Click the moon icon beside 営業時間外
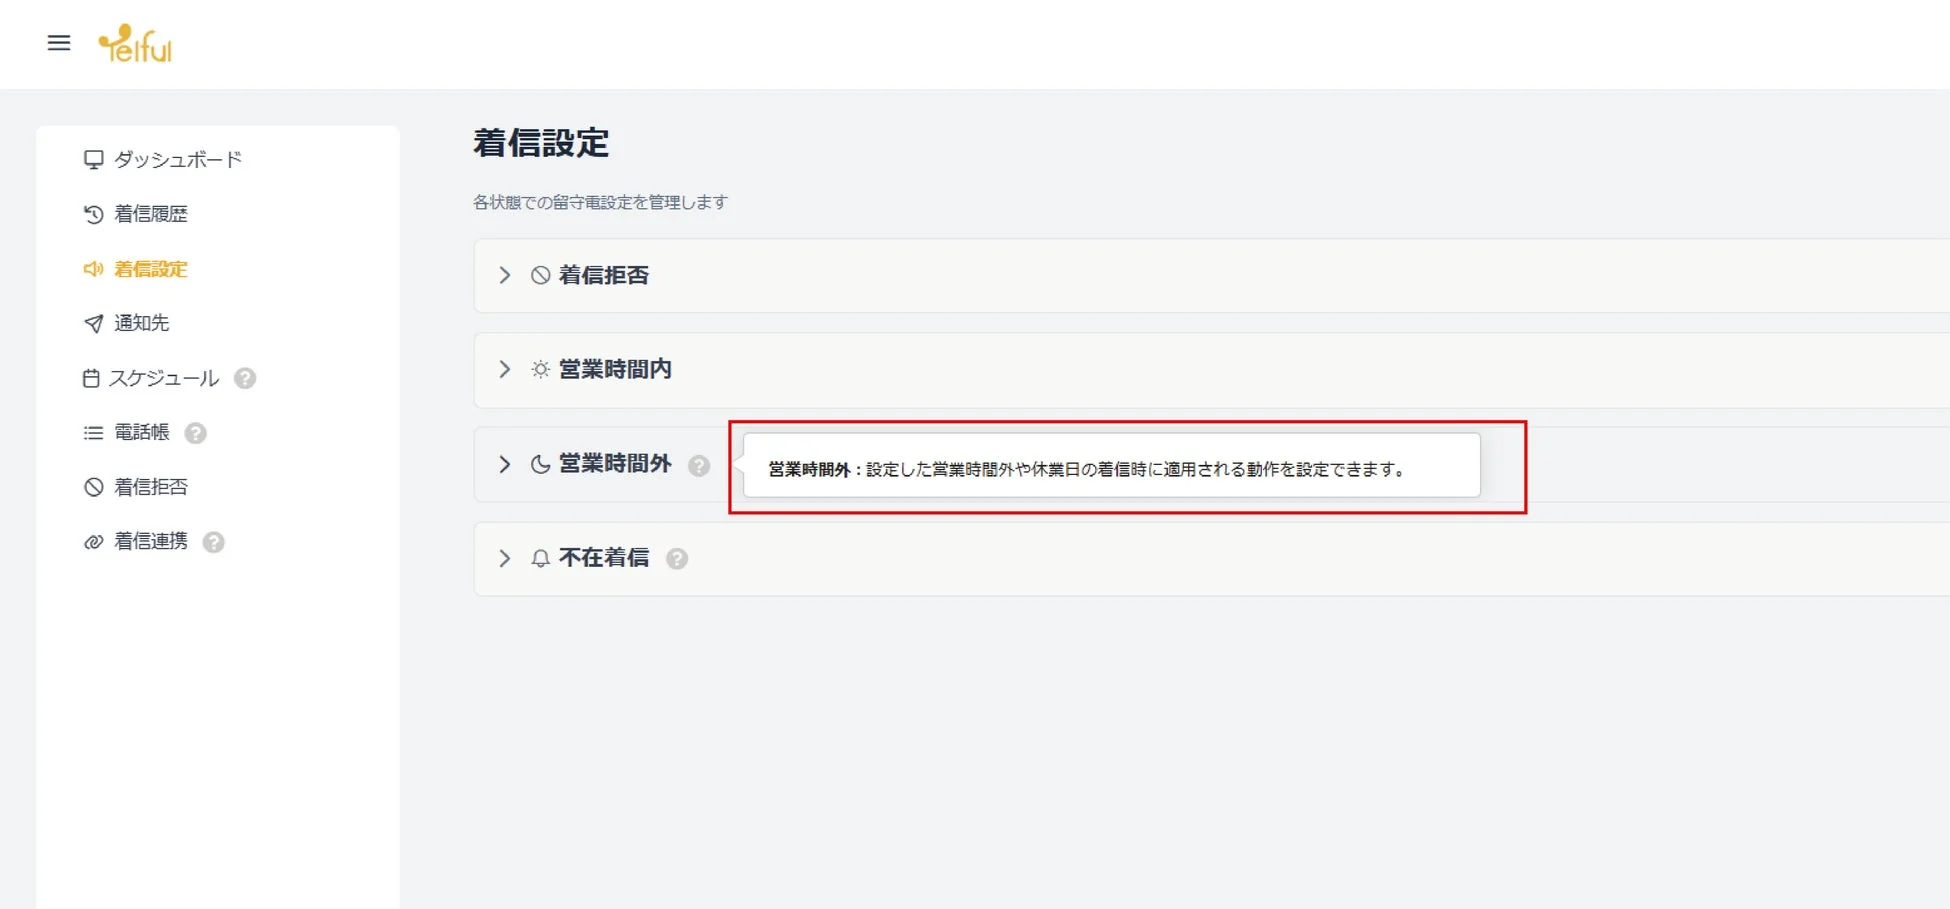Screen dimensions: 1950x909 pos(540,463)
